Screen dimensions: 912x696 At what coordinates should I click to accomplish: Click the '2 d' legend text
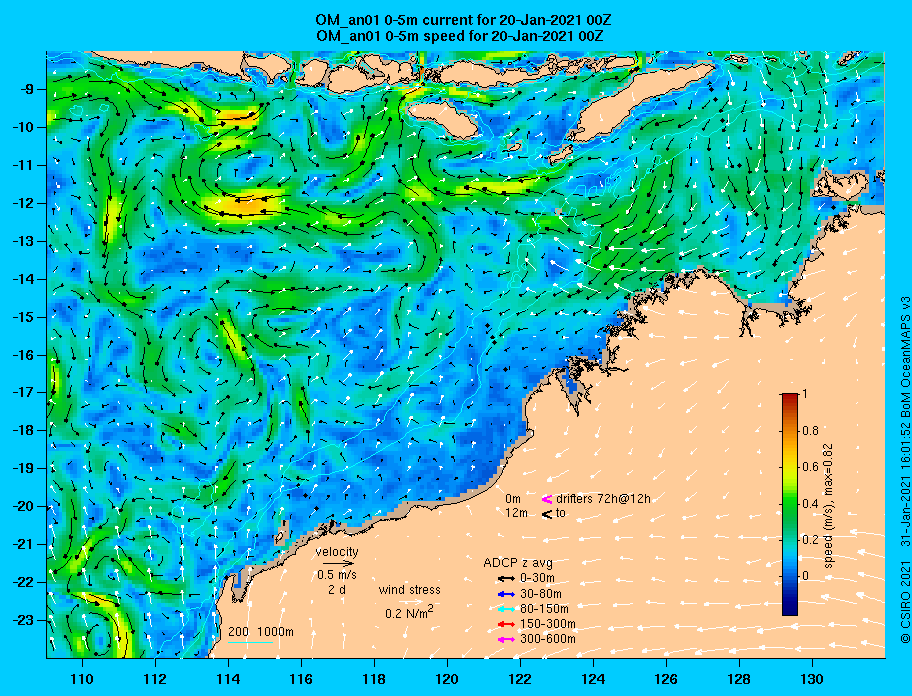337,589
